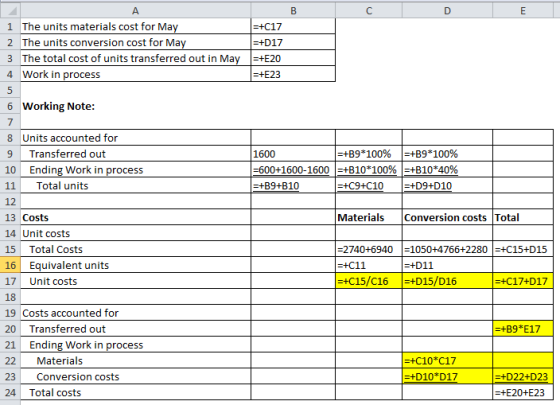560x405 pixels.
Task: Click cell =+C9+C10
Action: pyautogui.click(x=369, y=186)
